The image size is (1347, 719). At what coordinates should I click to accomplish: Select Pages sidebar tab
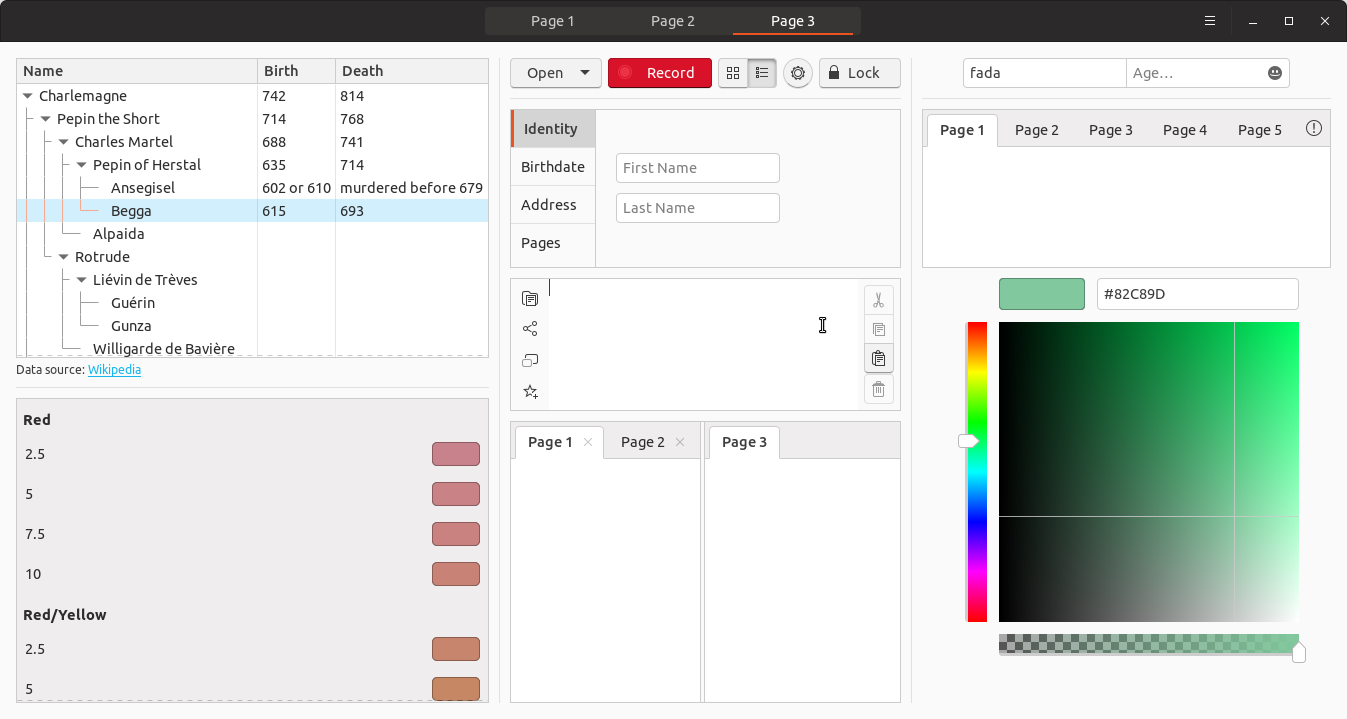coord(553,243)
